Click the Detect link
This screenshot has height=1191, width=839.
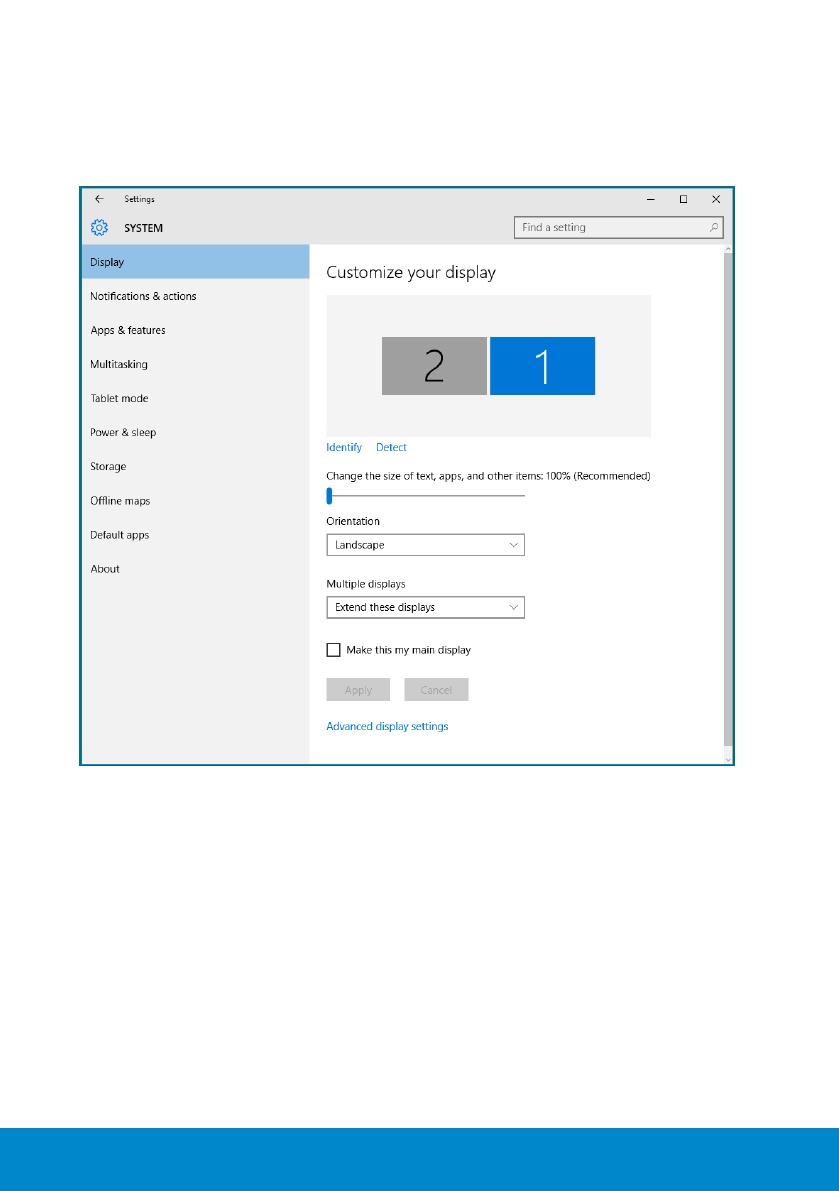coord(391,447)
